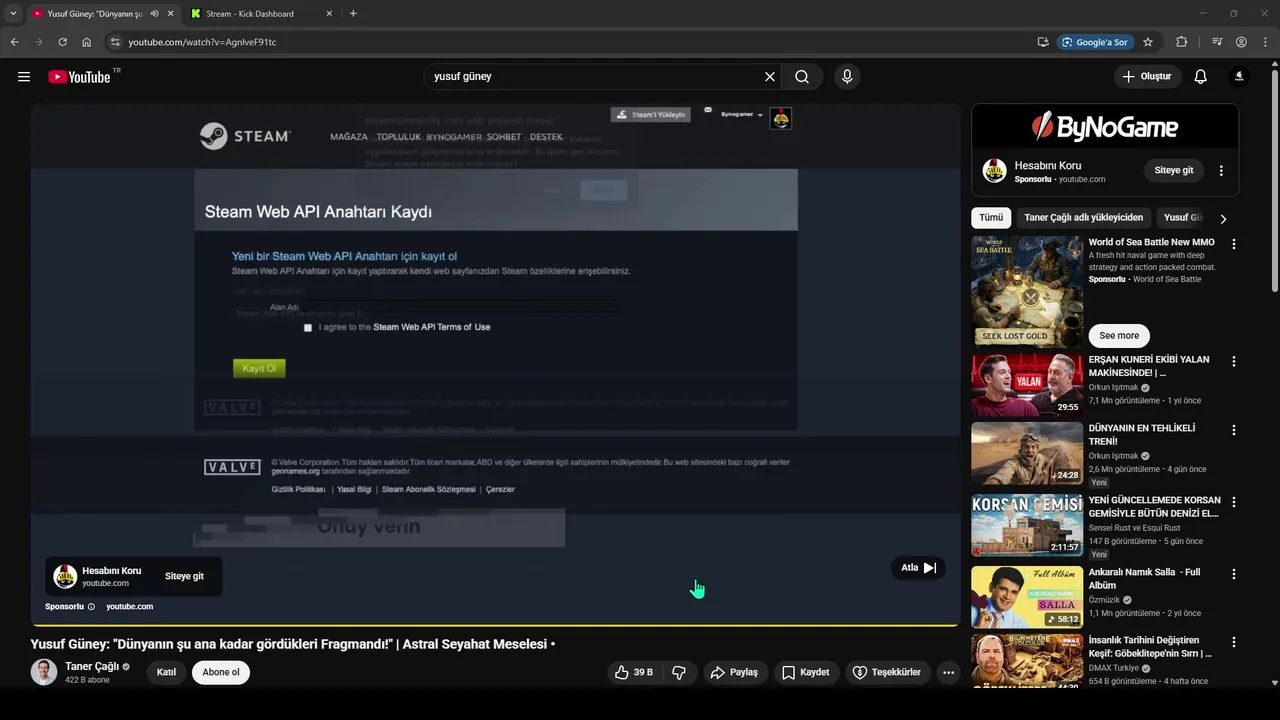Start voice search with microphone icon

tap(847, 77)
